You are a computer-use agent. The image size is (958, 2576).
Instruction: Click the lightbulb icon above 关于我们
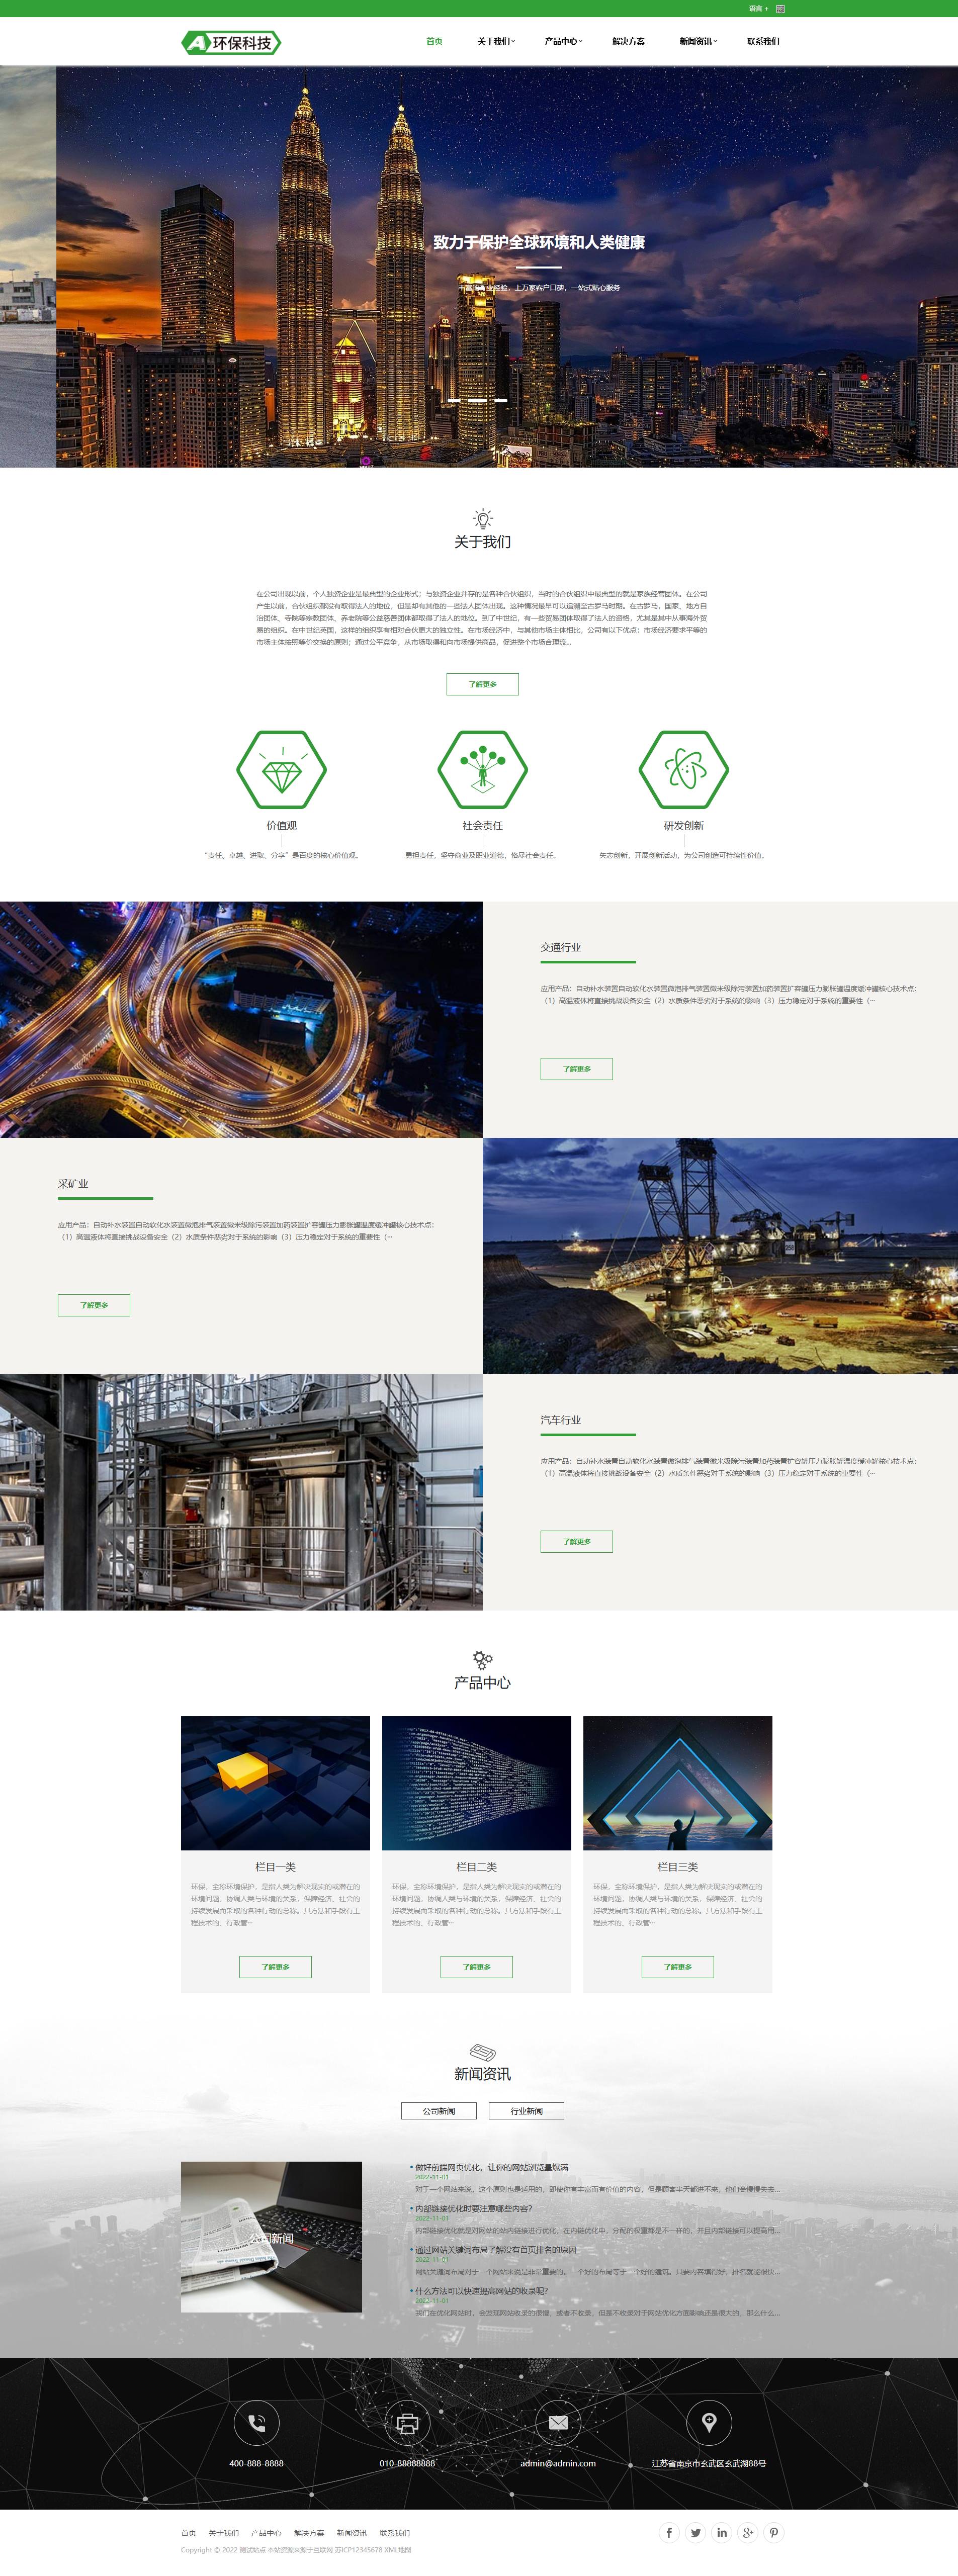point(483,518)
